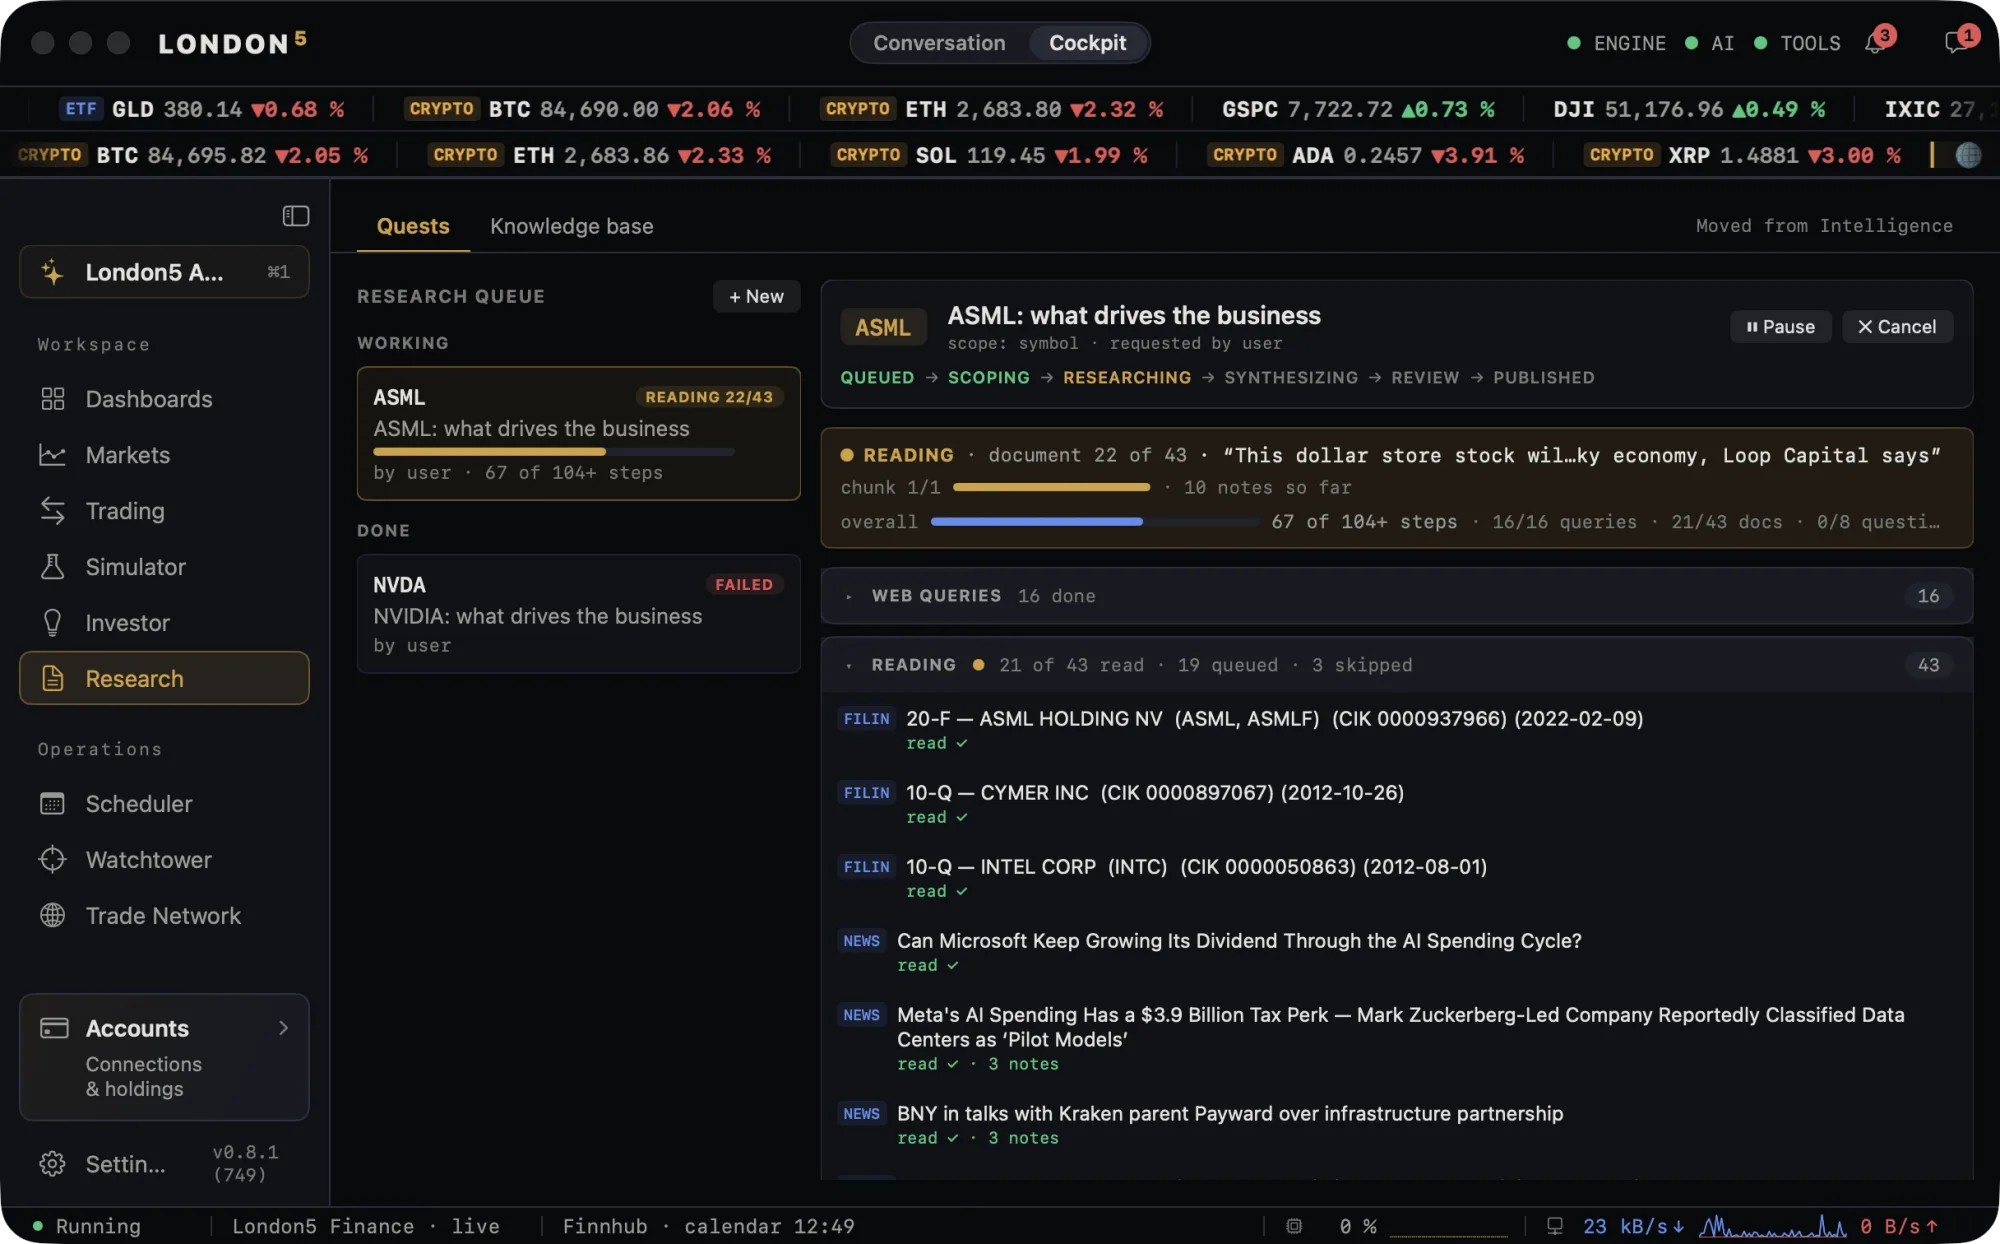The height and width of the screenshot is (1244, 2000).
Task: Pause the ASML research quest
Action: pos(1780,327)
